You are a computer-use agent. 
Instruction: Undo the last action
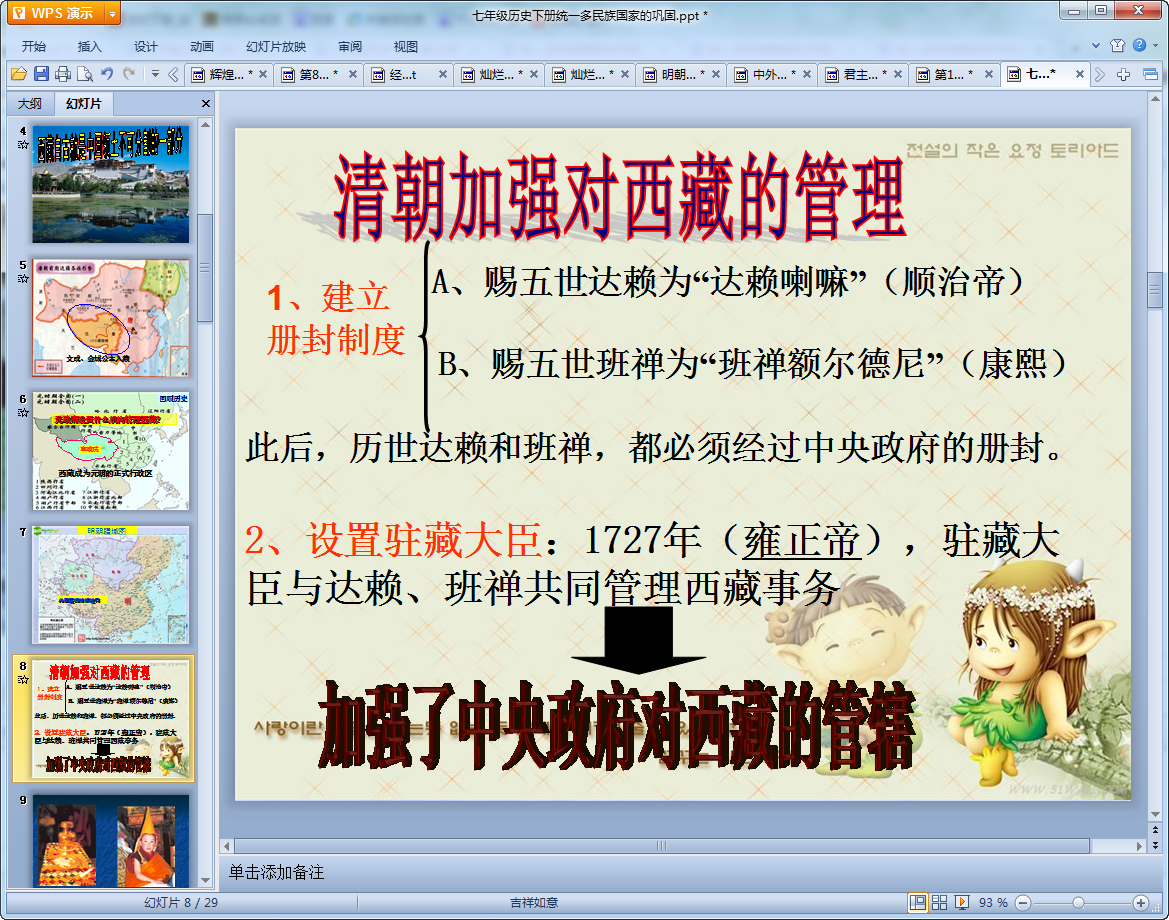107,74
